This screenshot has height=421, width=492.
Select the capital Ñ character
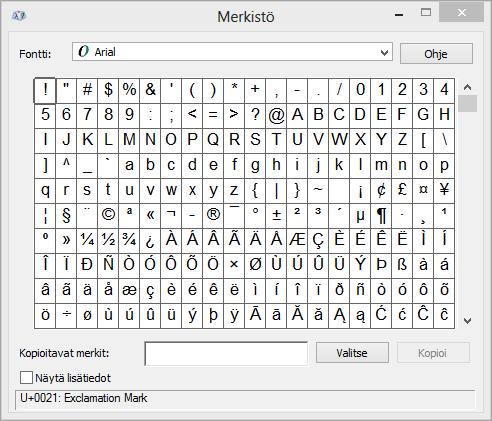(108, 266)
